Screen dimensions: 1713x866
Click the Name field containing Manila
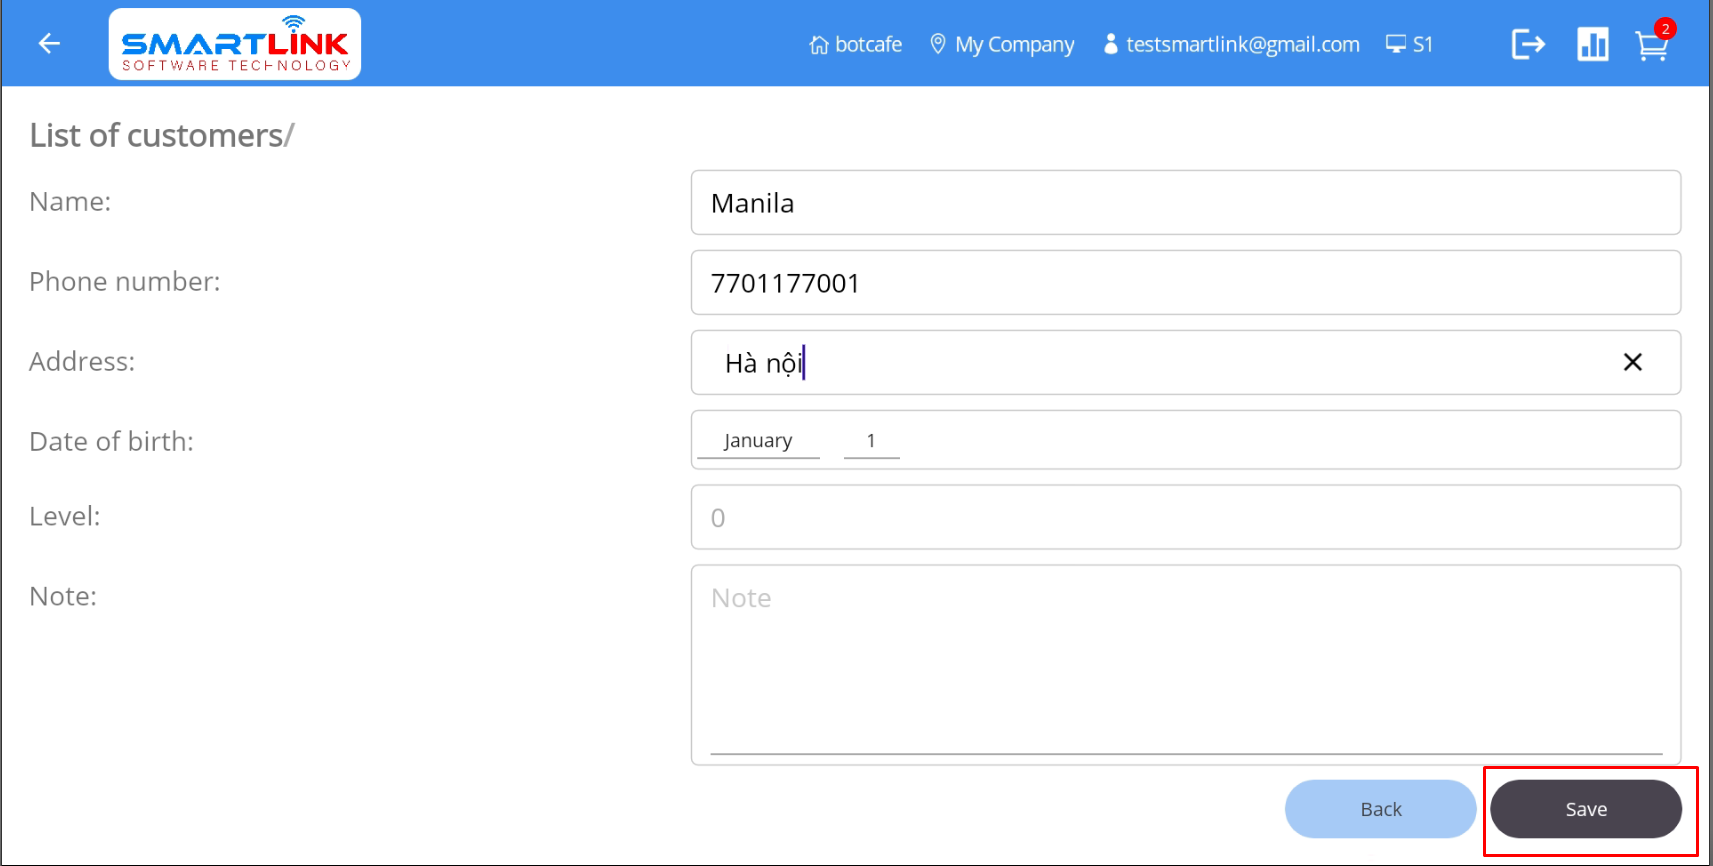tap(1185, 203)
